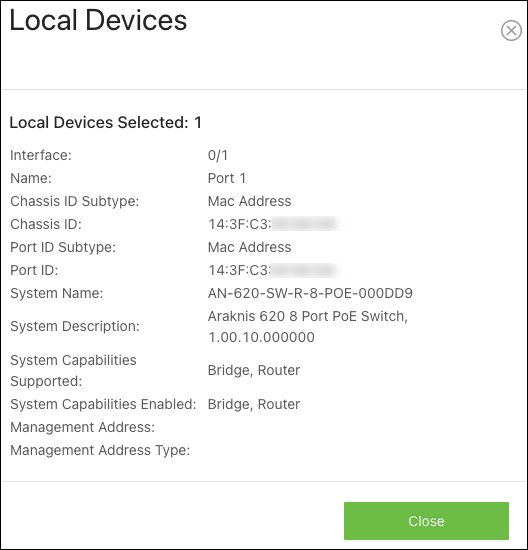The height and width of the screenshot is (550, 528).
Task: Select the Port 1 name value
Action: (x=227, y=178)
